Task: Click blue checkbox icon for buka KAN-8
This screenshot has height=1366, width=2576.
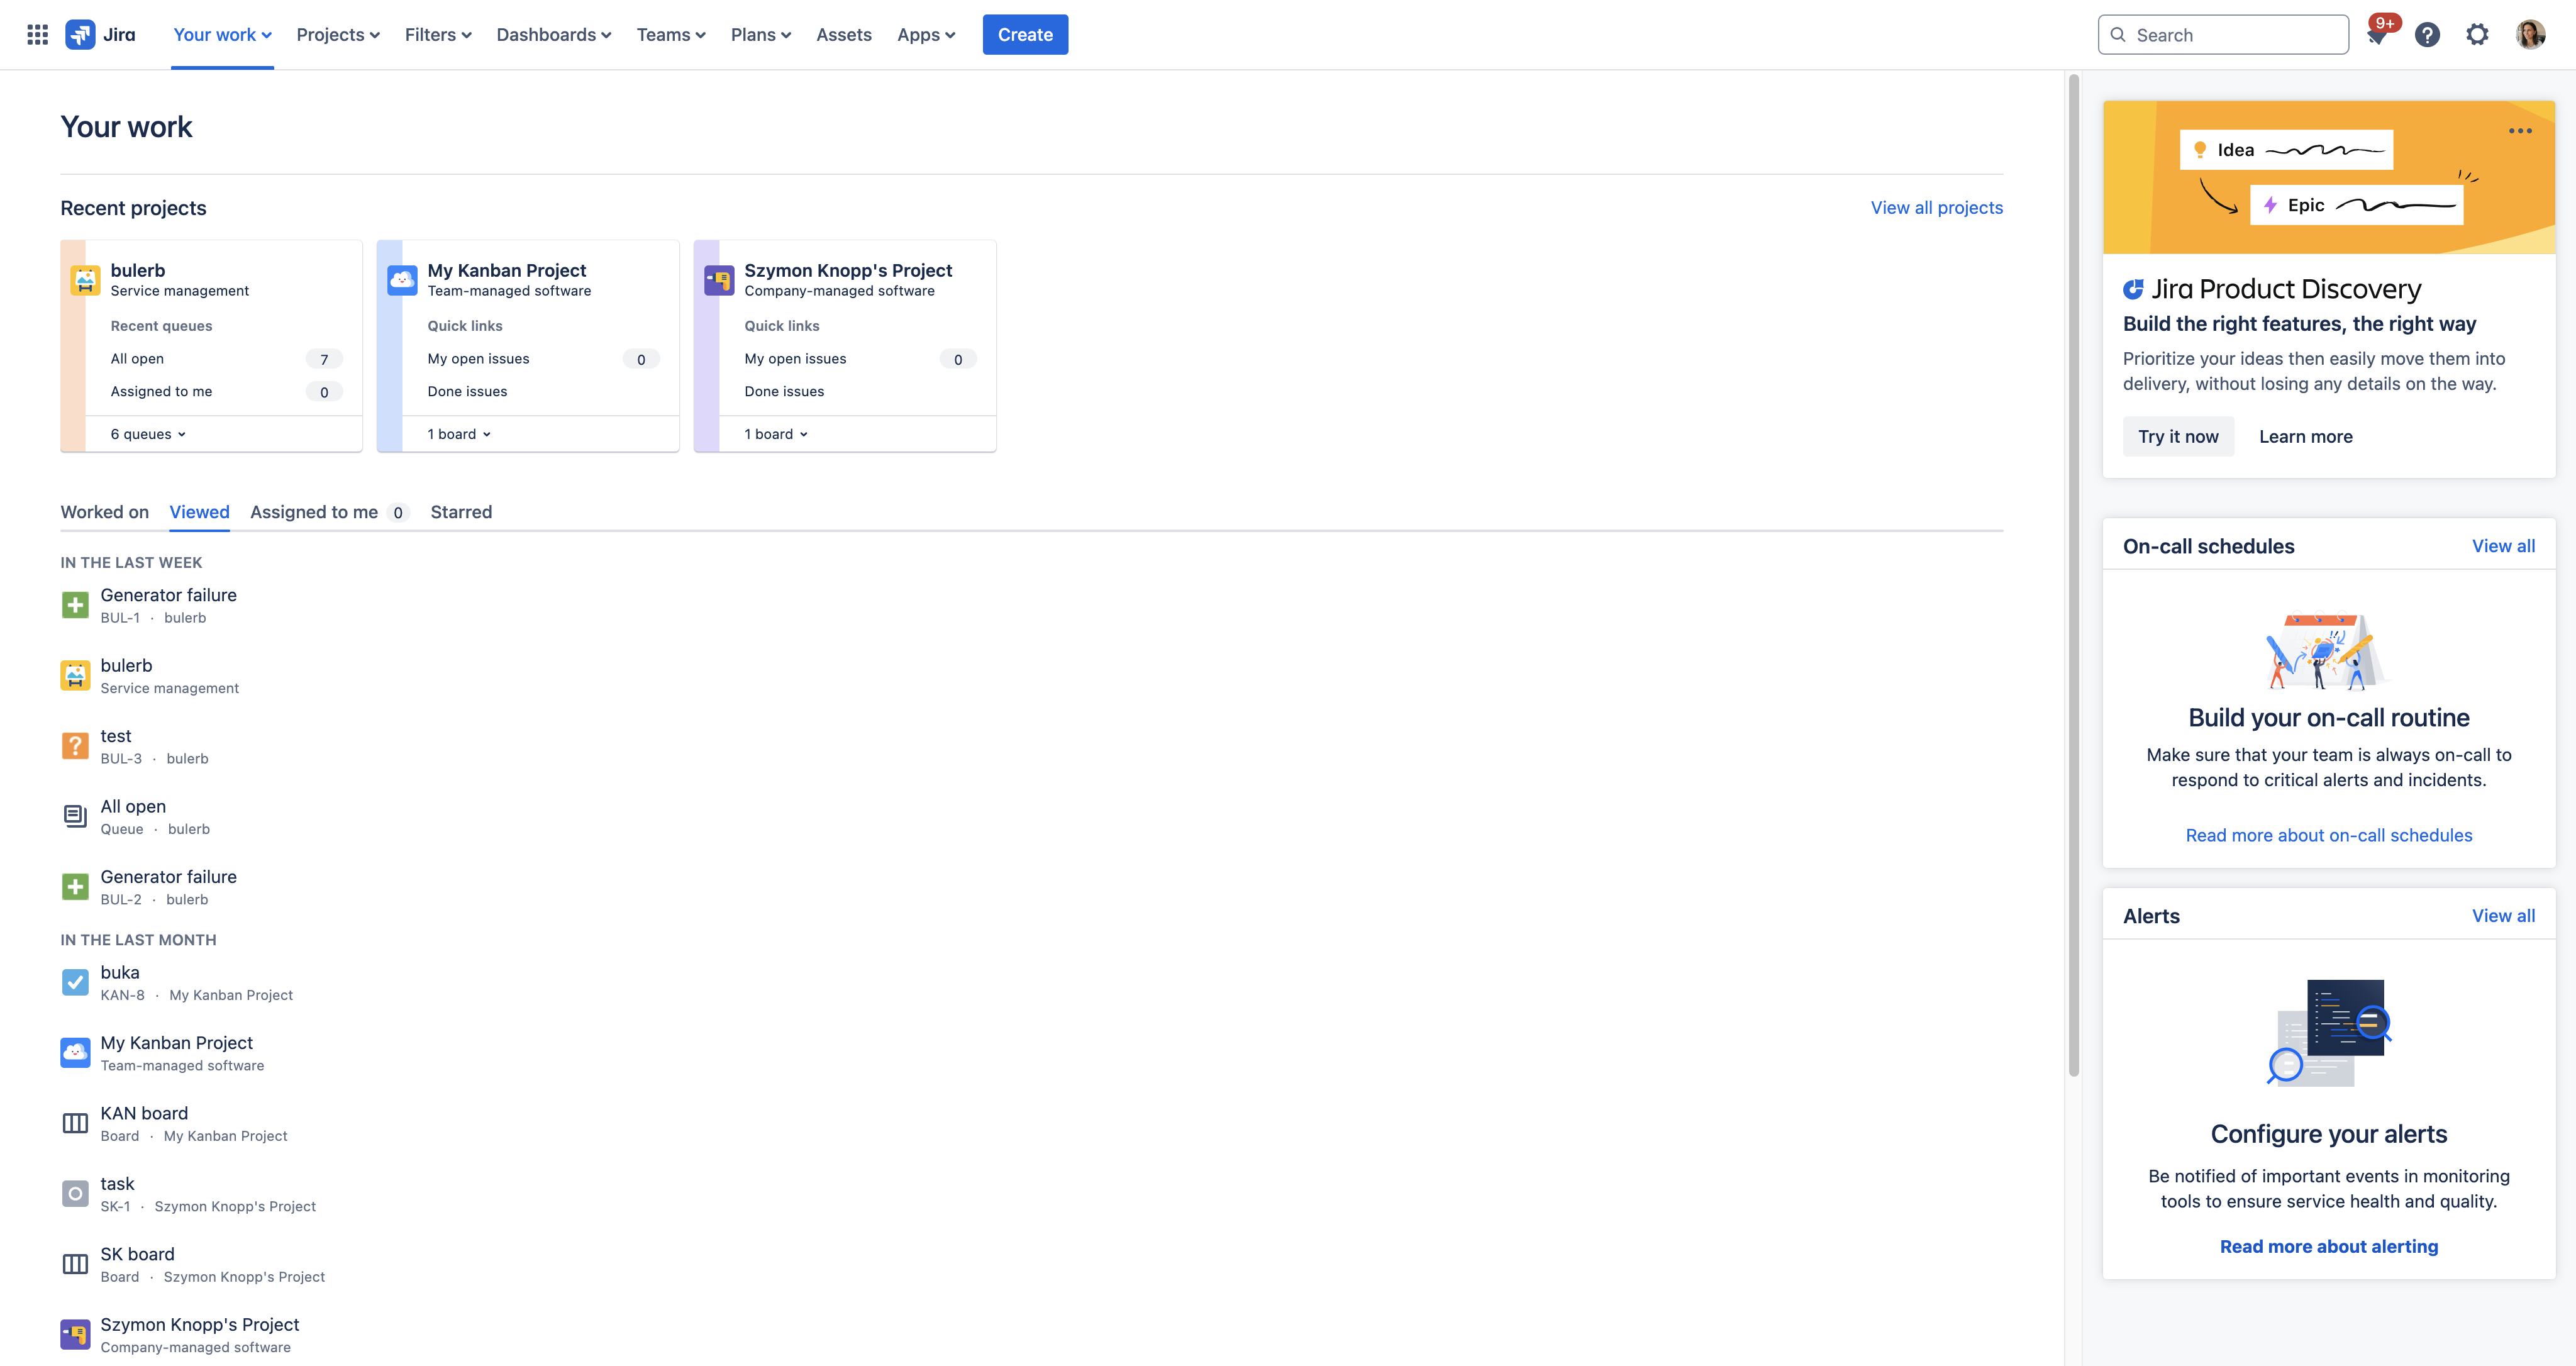Action: [75, 982]
